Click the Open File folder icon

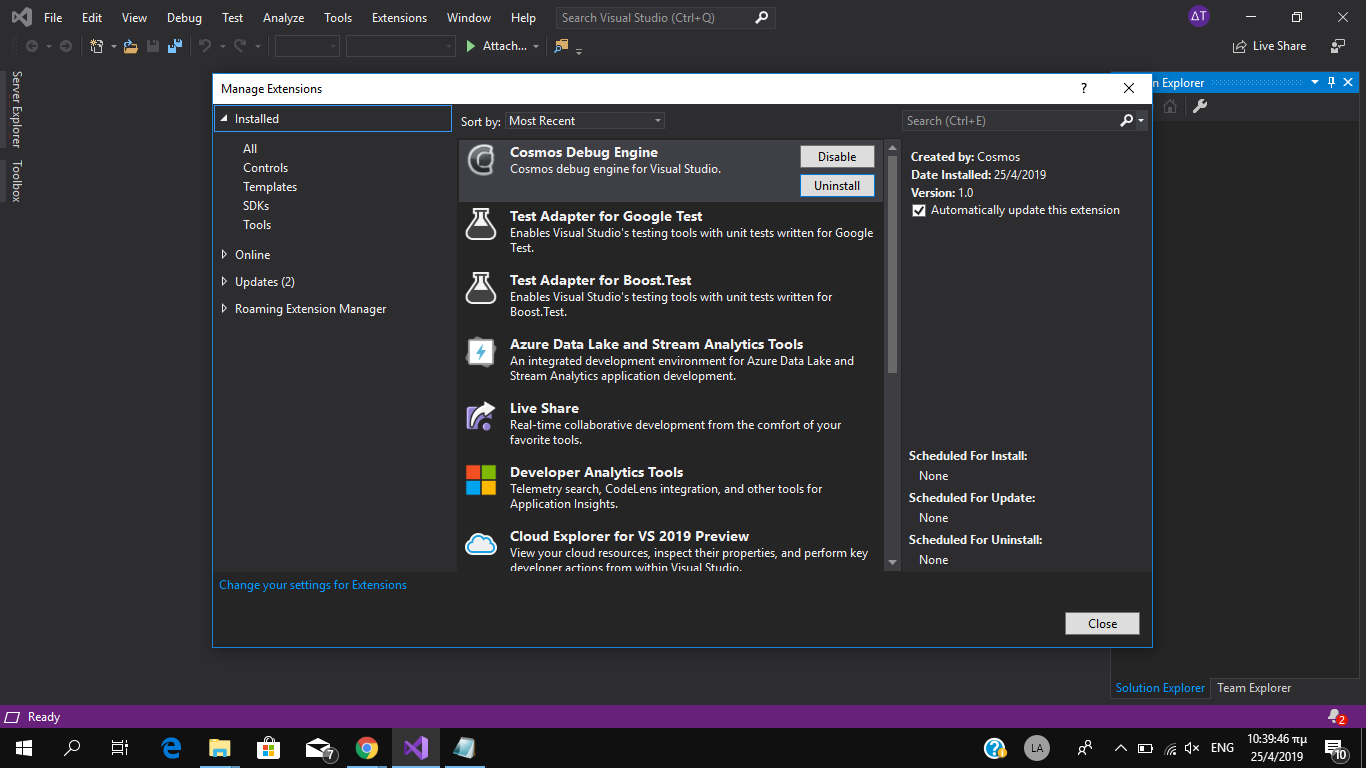click(131, 46)
